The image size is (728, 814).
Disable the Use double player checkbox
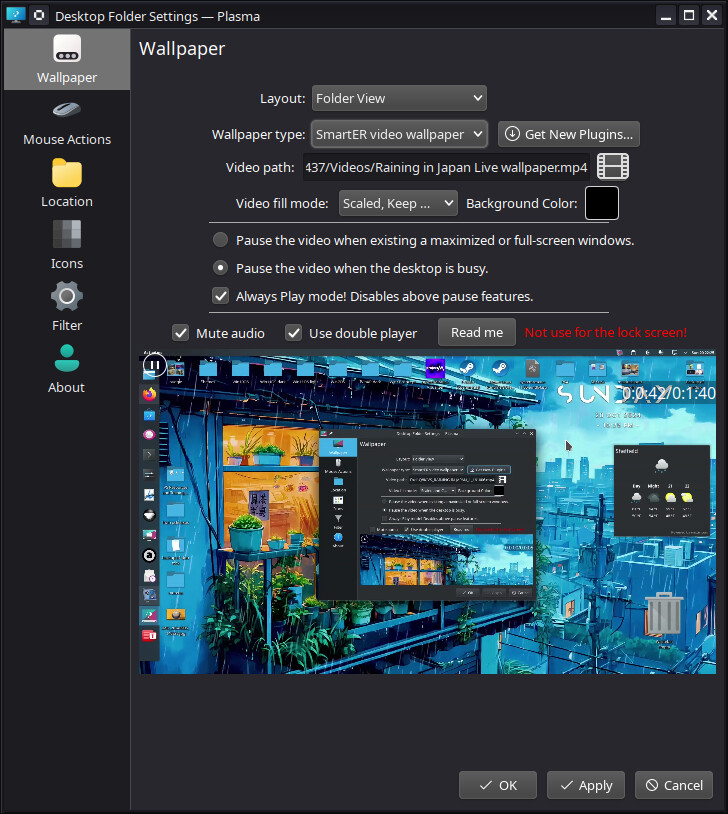(x=293, y=333)
